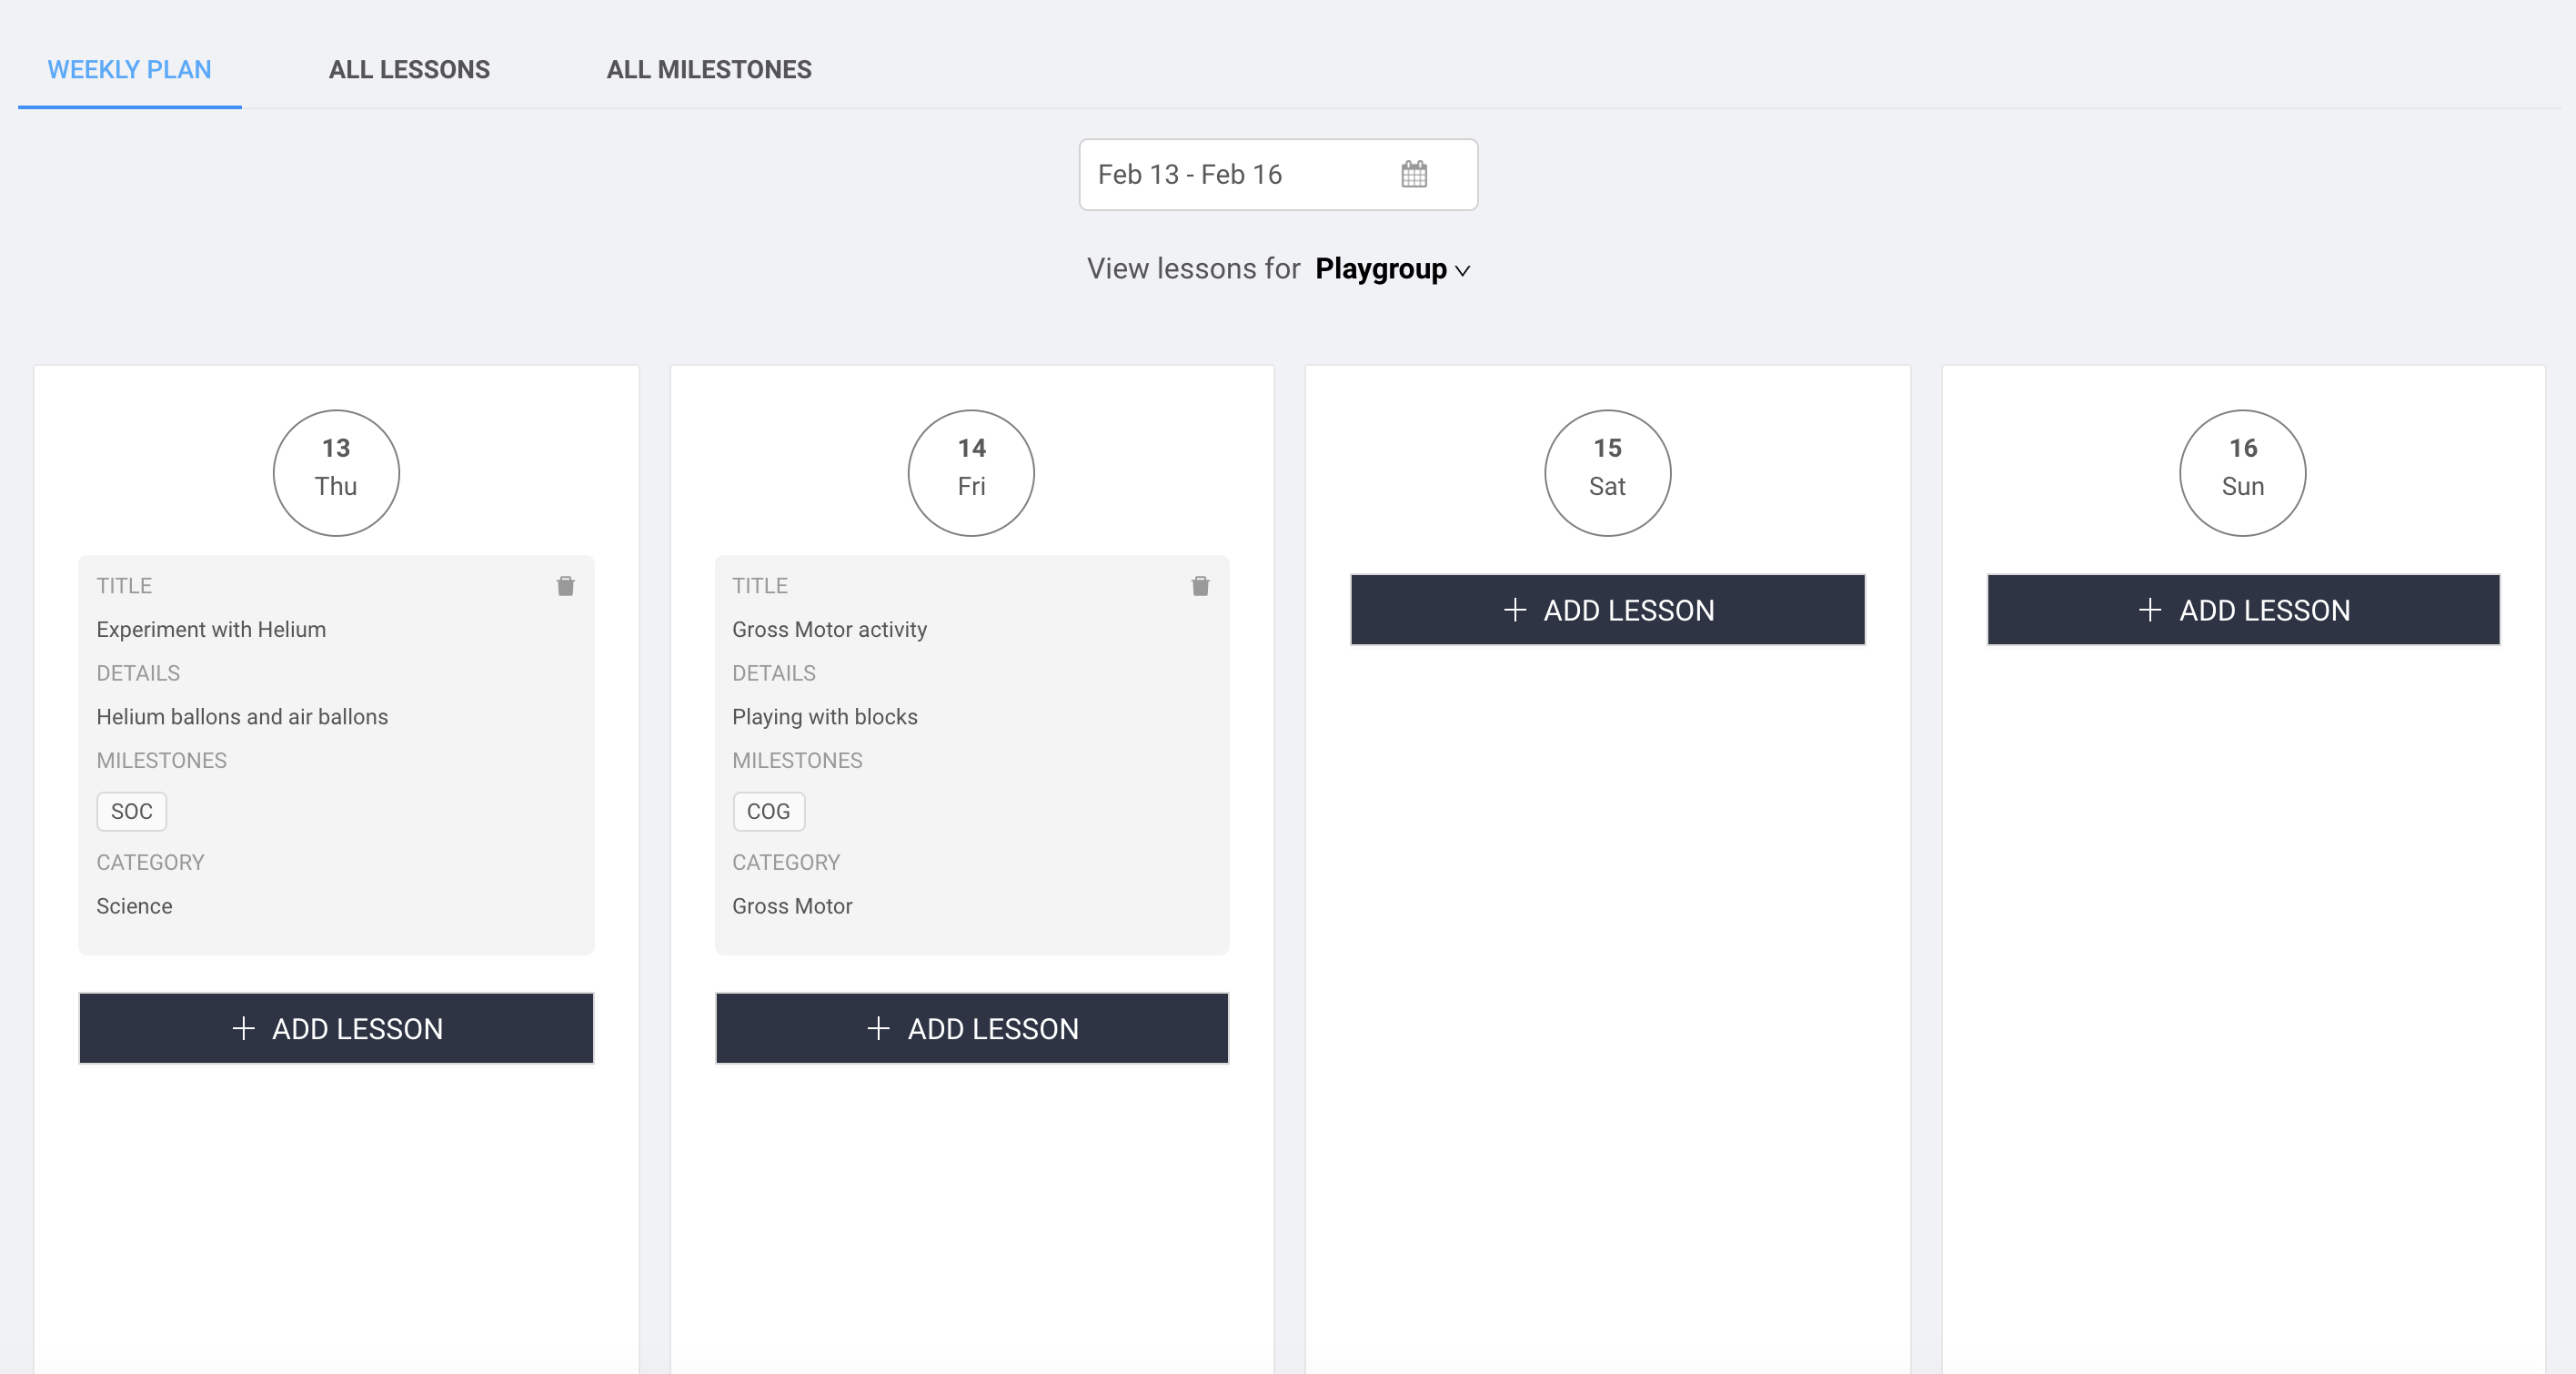Open the Experiment with Helium lesson title
2576x1374 pixels.
point(211,630)
